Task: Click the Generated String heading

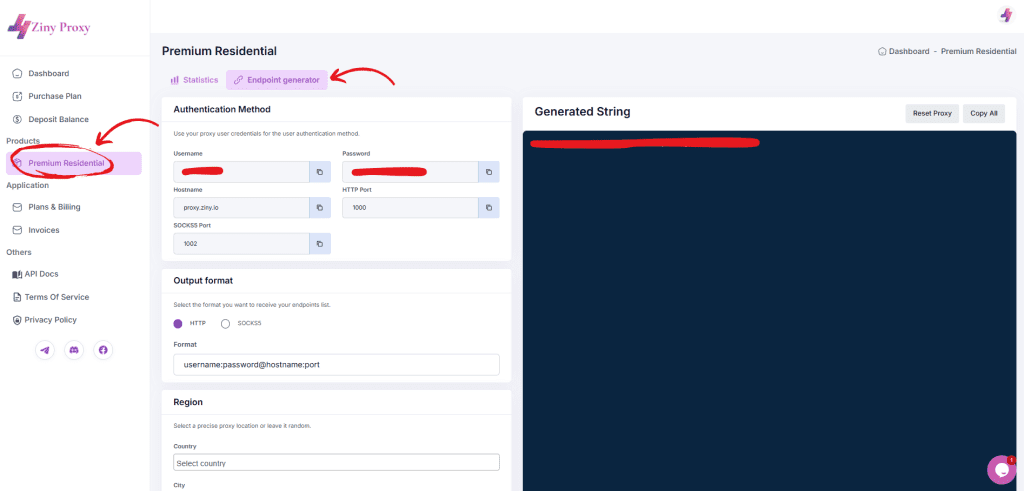Action: coord(583,112)
